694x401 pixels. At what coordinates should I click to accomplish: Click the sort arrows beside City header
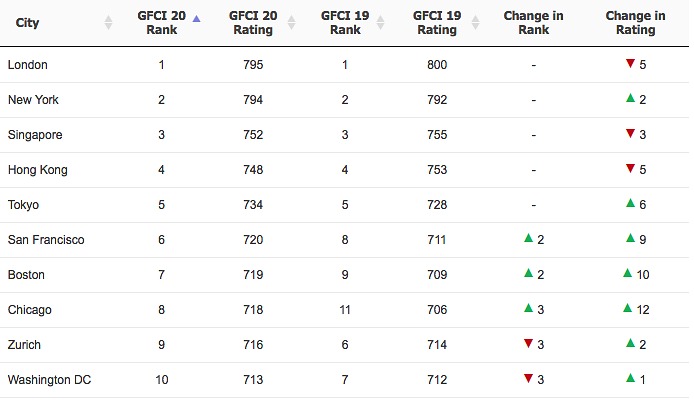[x=108, y=23]
